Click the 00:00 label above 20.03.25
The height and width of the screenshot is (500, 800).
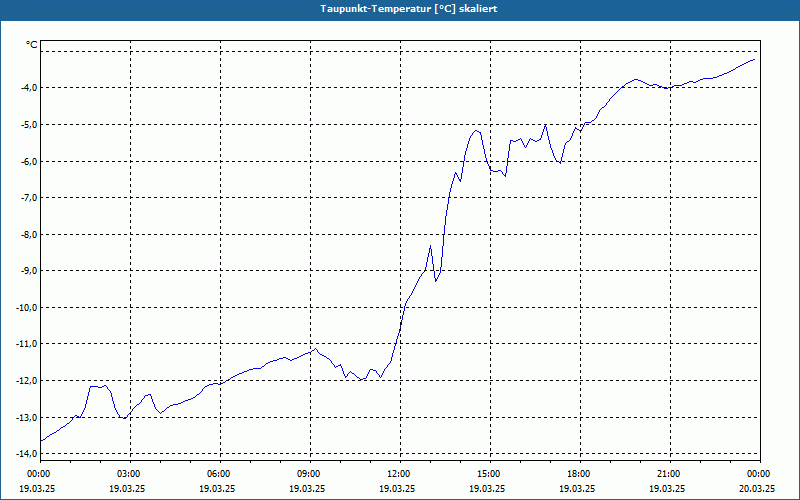click(760, 474)
